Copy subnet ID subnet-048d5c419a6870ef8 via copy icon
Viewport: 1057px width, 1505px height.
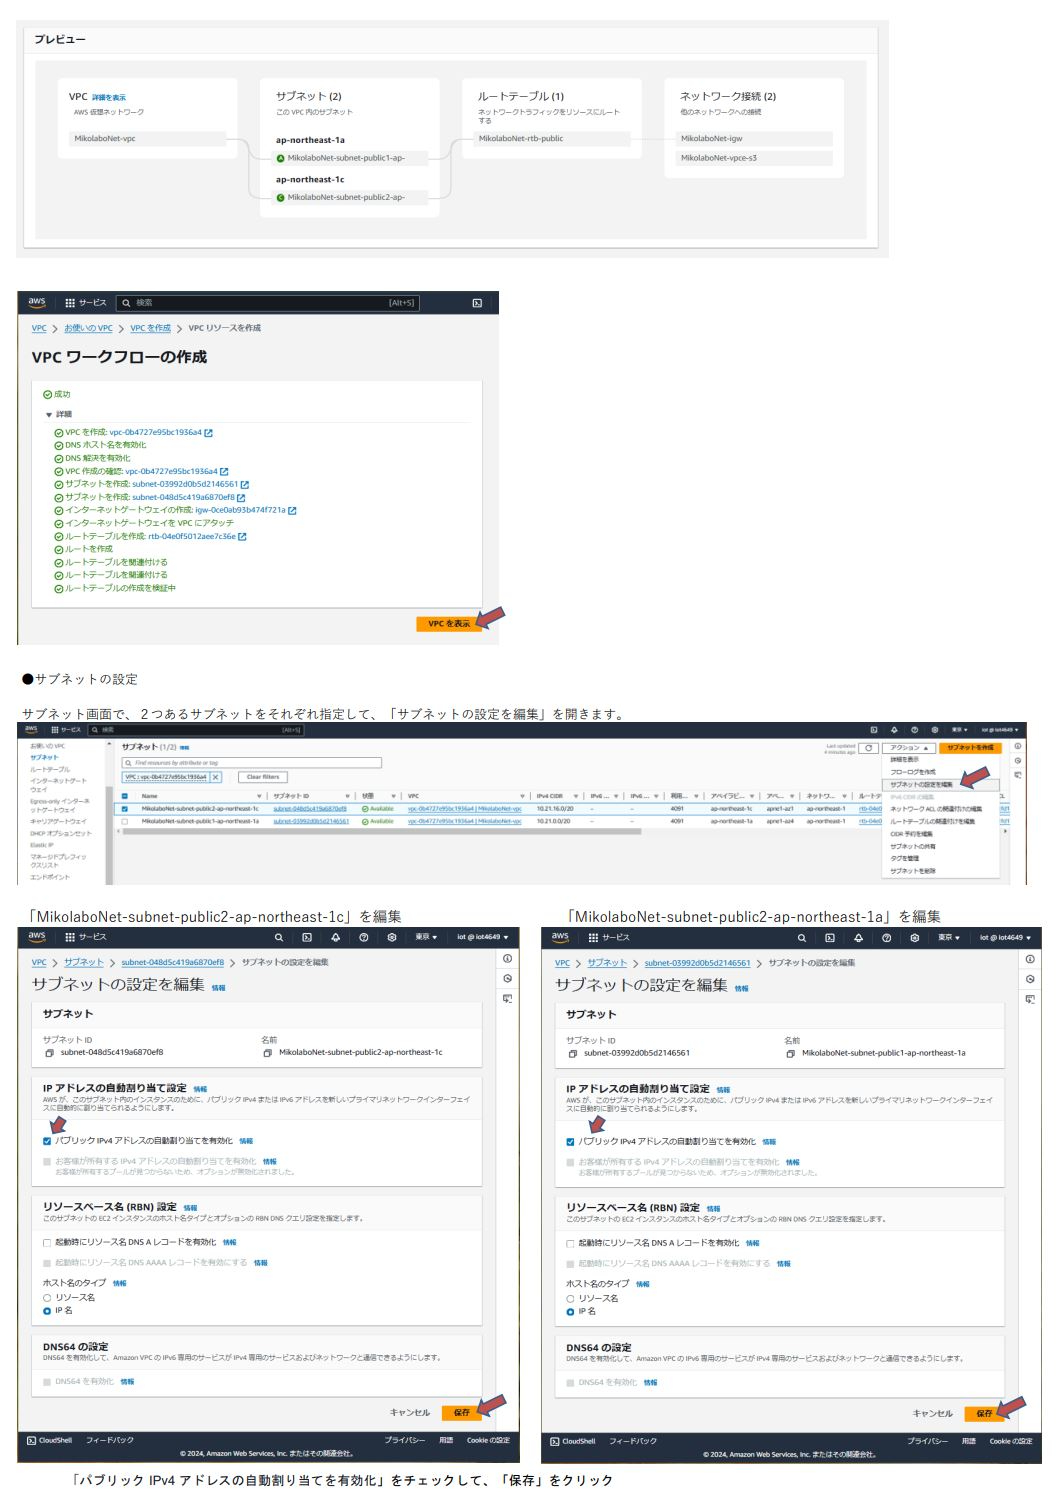pyautogui.click(x=49, y=1053)
